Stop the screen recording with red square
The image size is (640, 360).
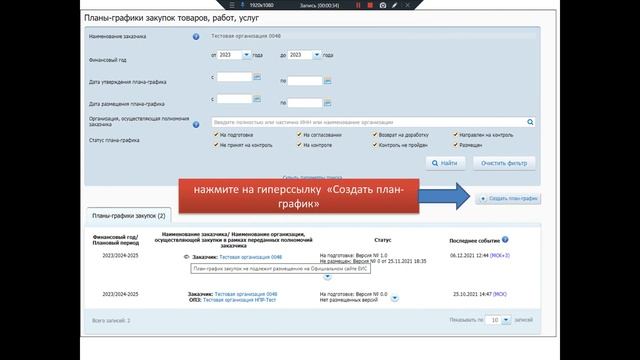pos(370,5)
